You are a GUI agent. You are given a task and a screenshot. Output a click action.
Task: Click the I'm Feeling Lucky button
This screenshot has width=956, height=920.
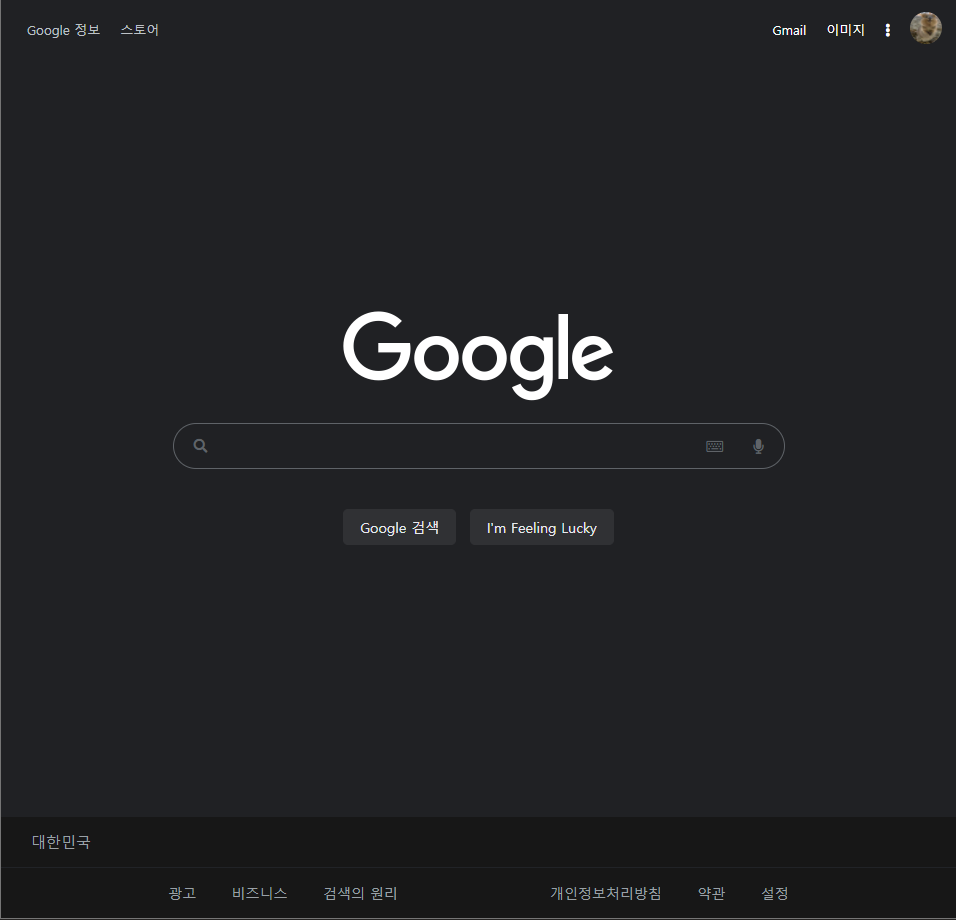[x=541, y=527]
